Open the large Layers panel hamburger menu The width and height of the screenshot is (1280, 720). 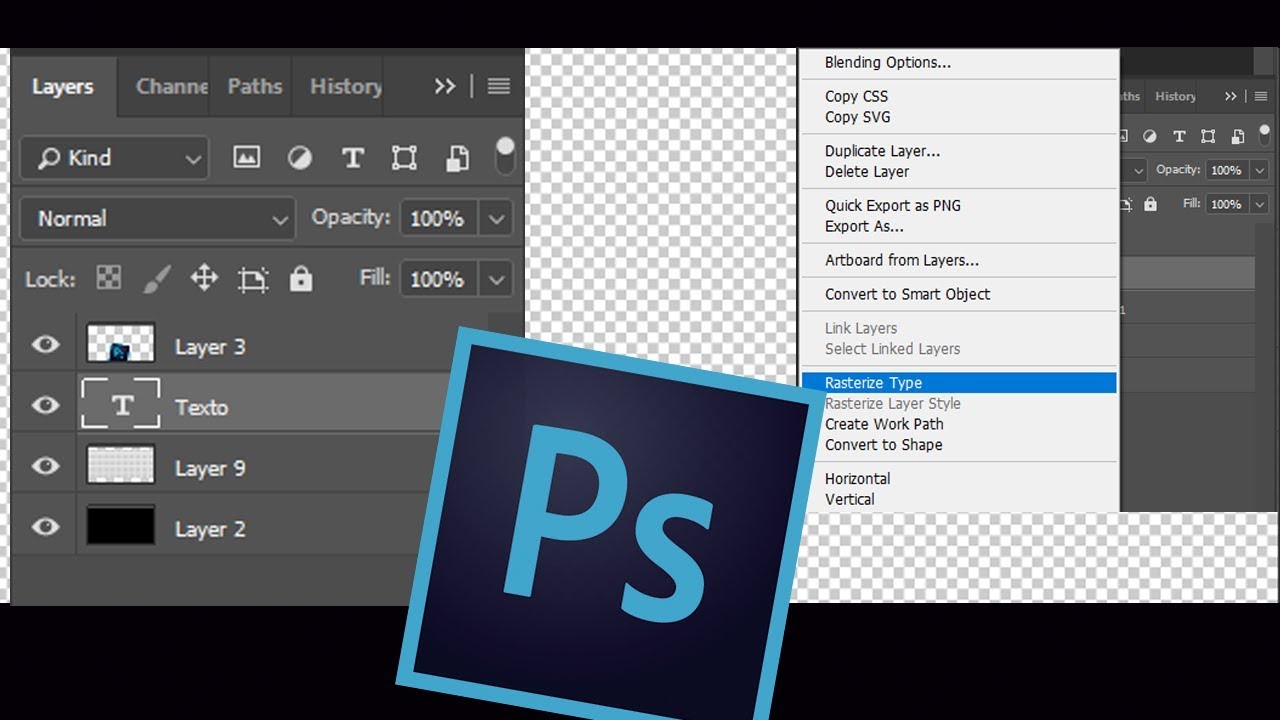click(x=499, y=87)
